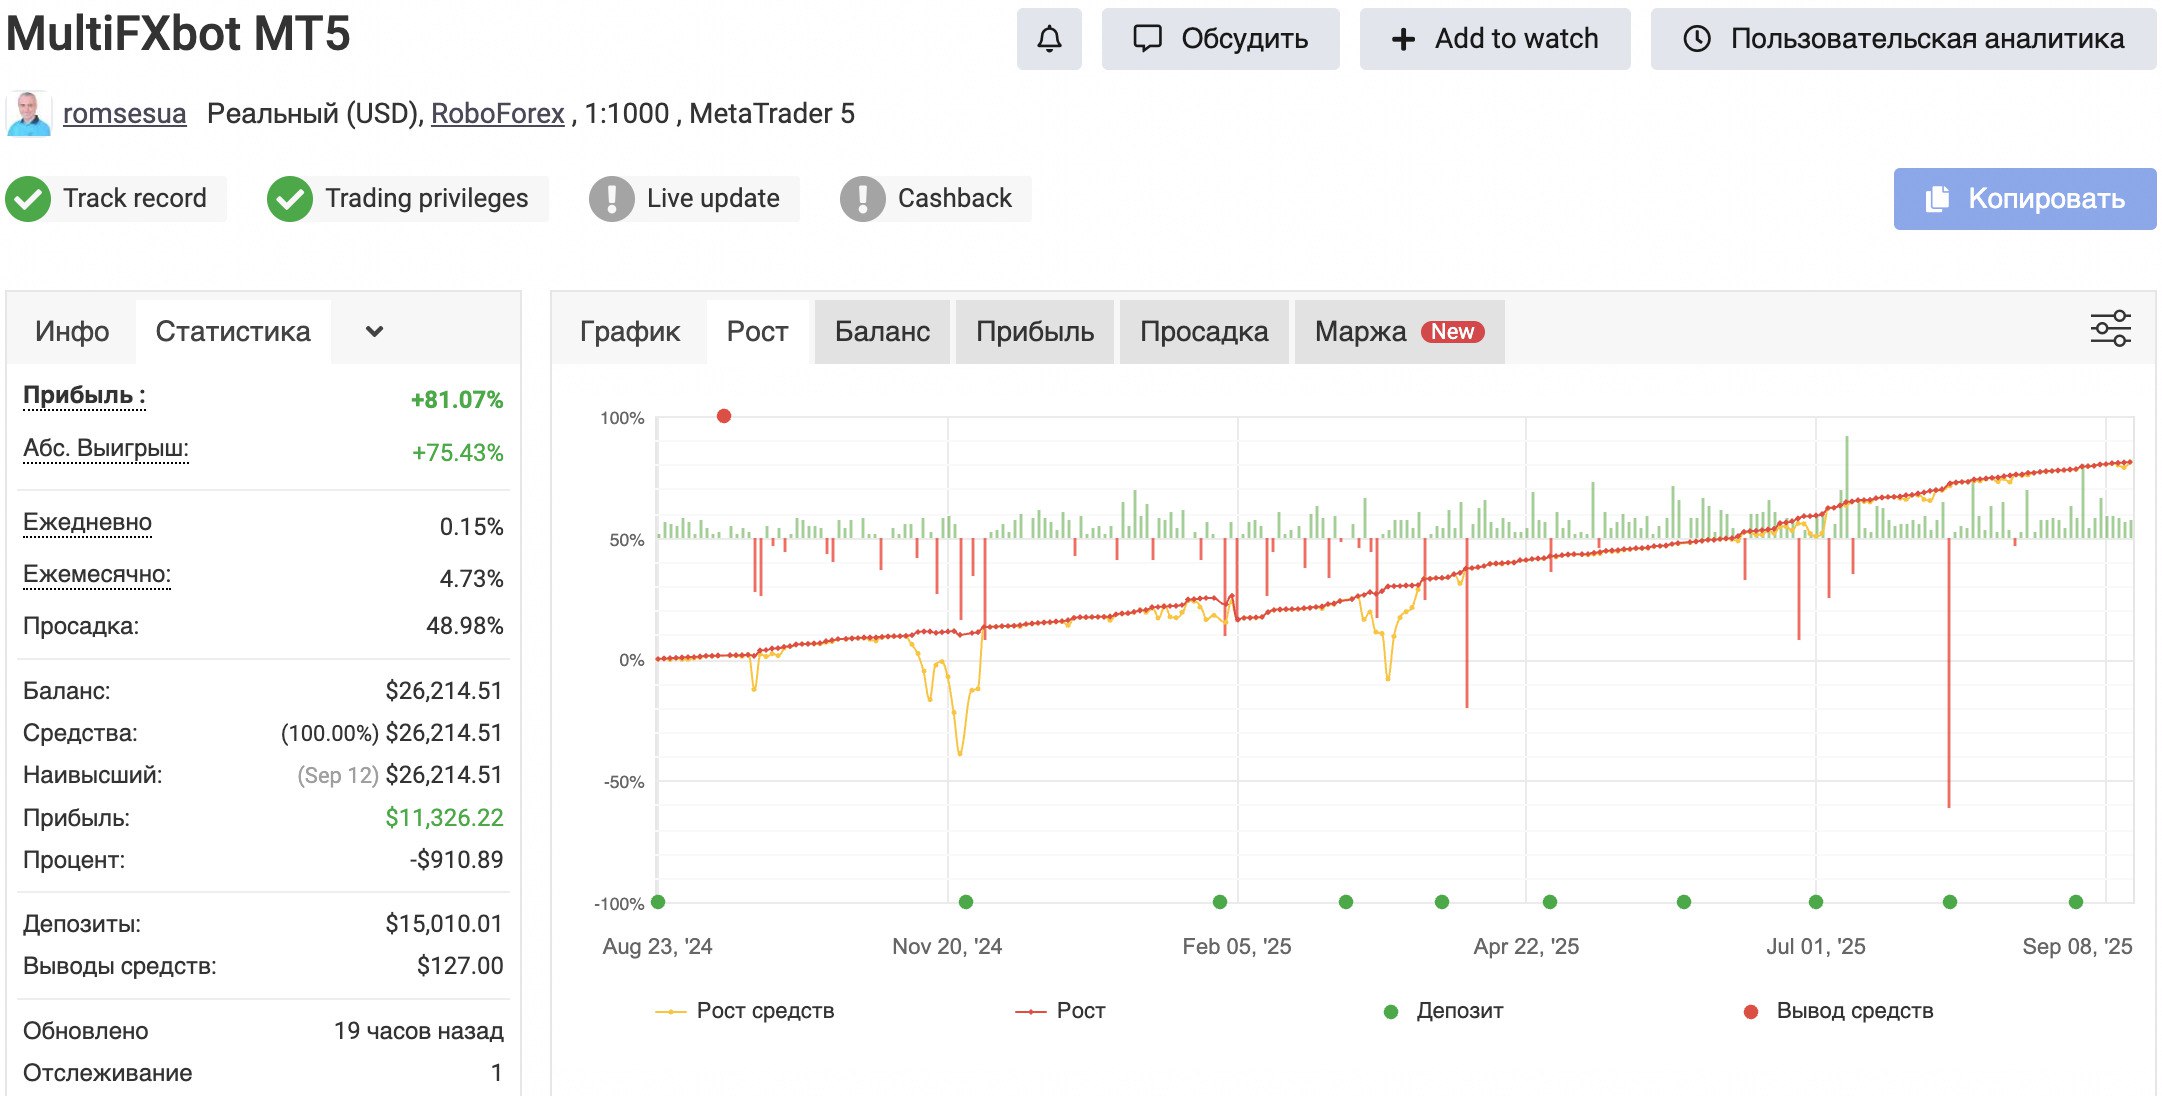Switch to the Баланс chart tab
Image resolution: width=2162 pixels, height=1096 pixels.
tap(881, 332)
